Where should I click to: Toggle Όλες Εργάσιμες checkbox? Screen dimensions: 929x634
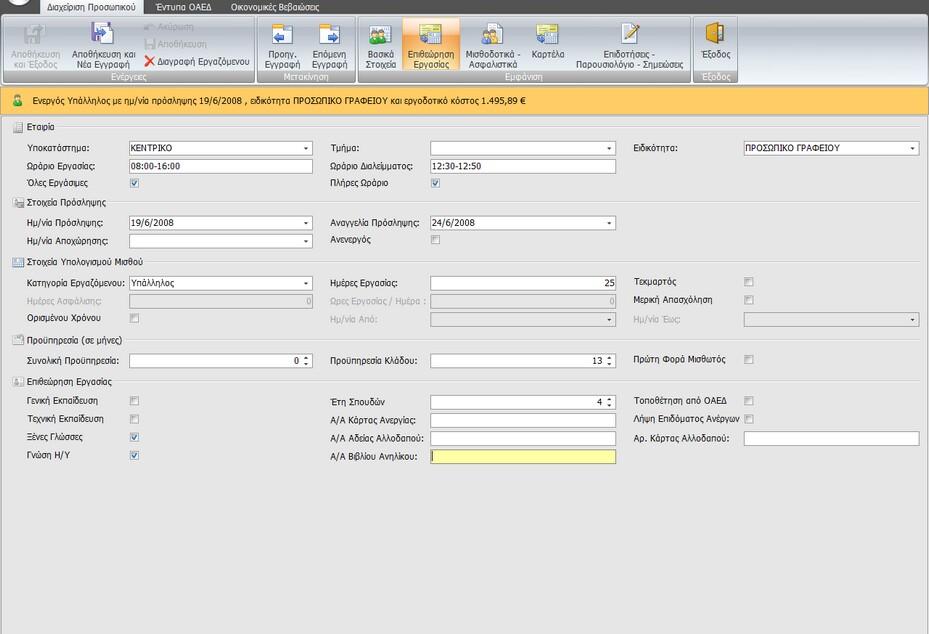(x=134, y=183)
